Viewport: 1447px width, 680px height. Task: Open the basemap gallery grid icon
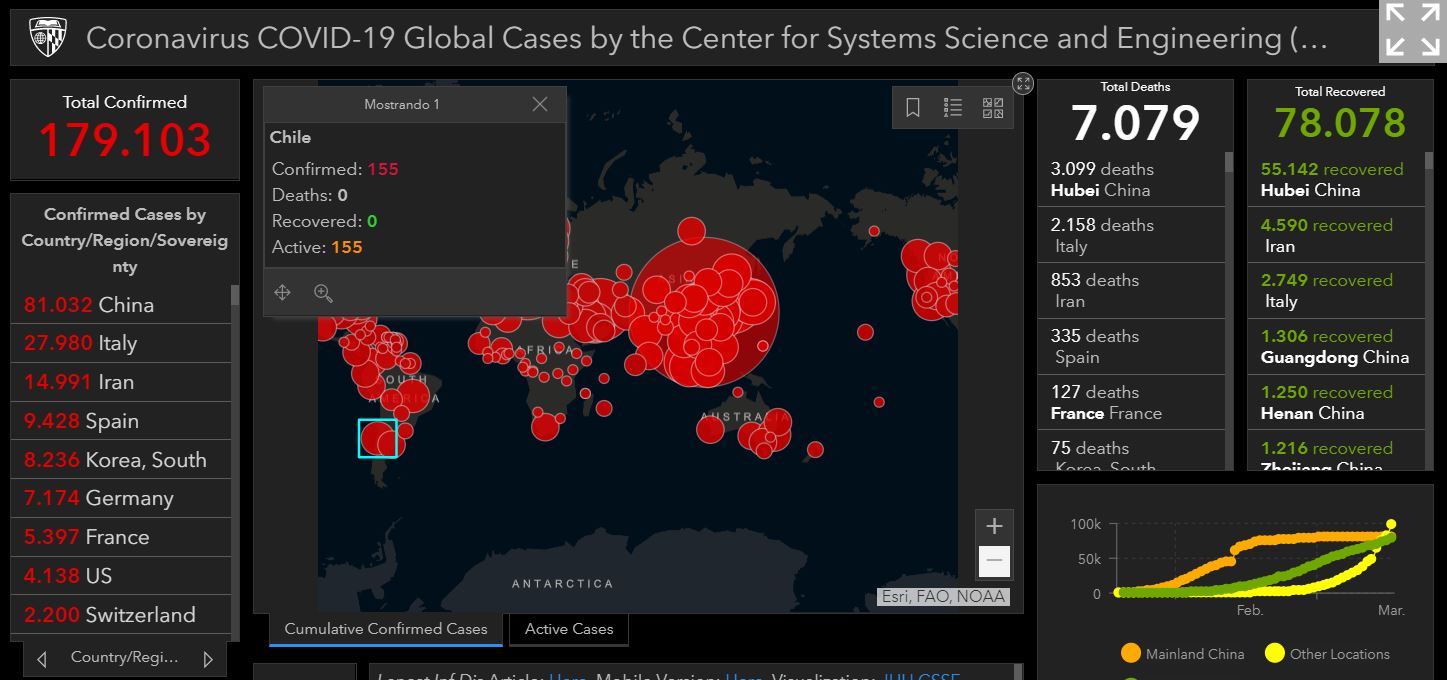(993, 108)
